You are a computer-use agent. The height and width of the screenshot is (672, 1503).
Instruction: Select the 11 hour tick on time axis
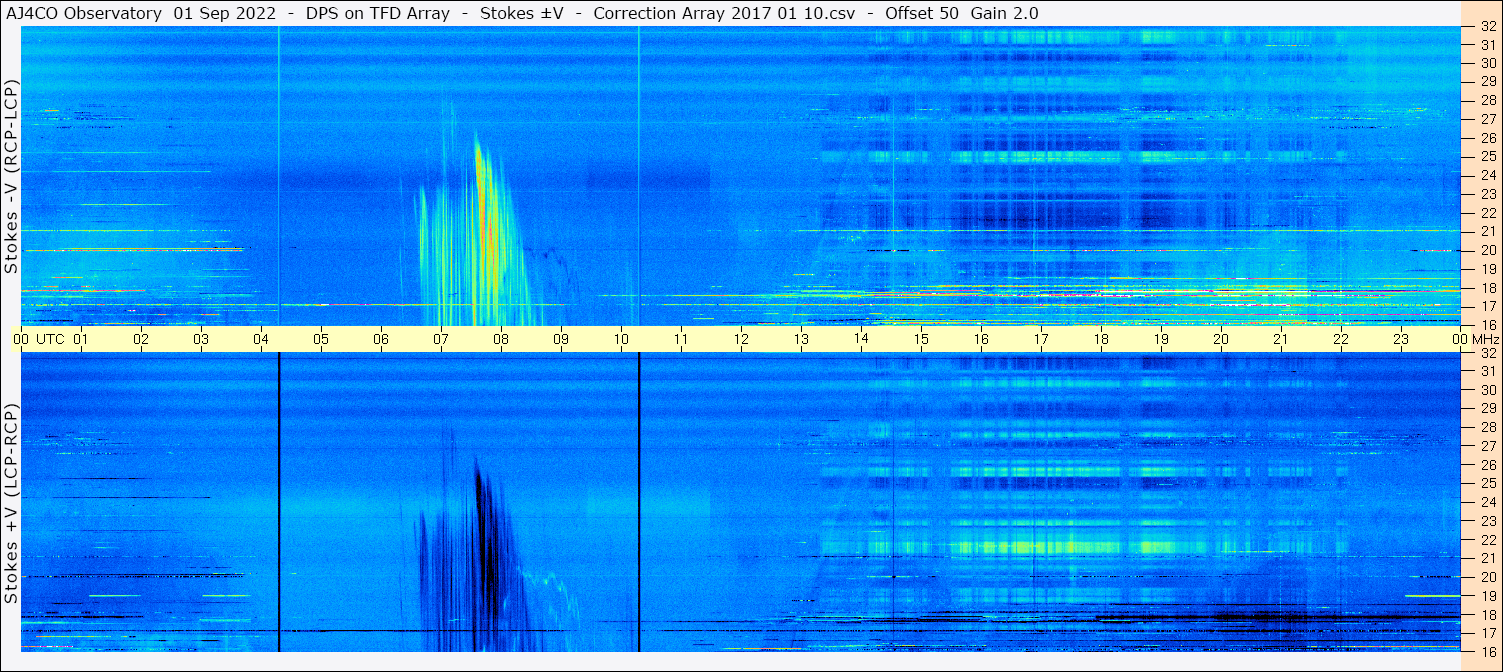[x=681, y=339]
